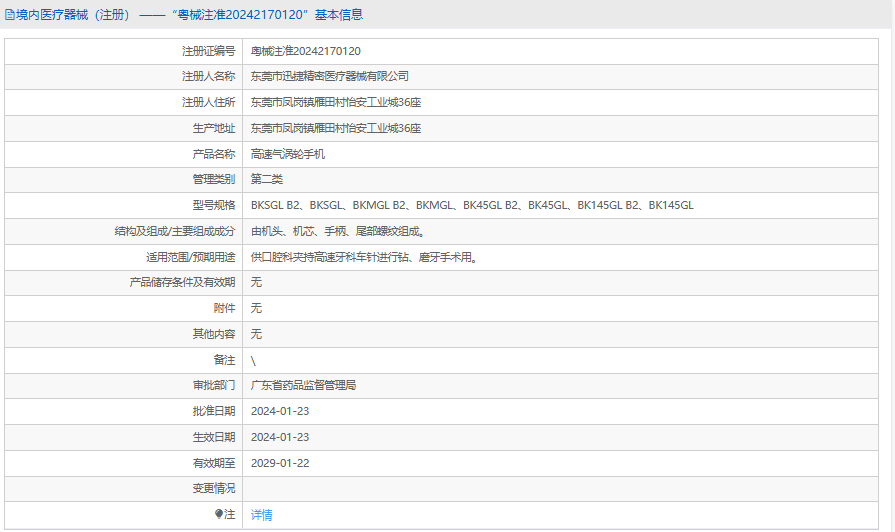Click the 注册人住所 label cell

124,102
